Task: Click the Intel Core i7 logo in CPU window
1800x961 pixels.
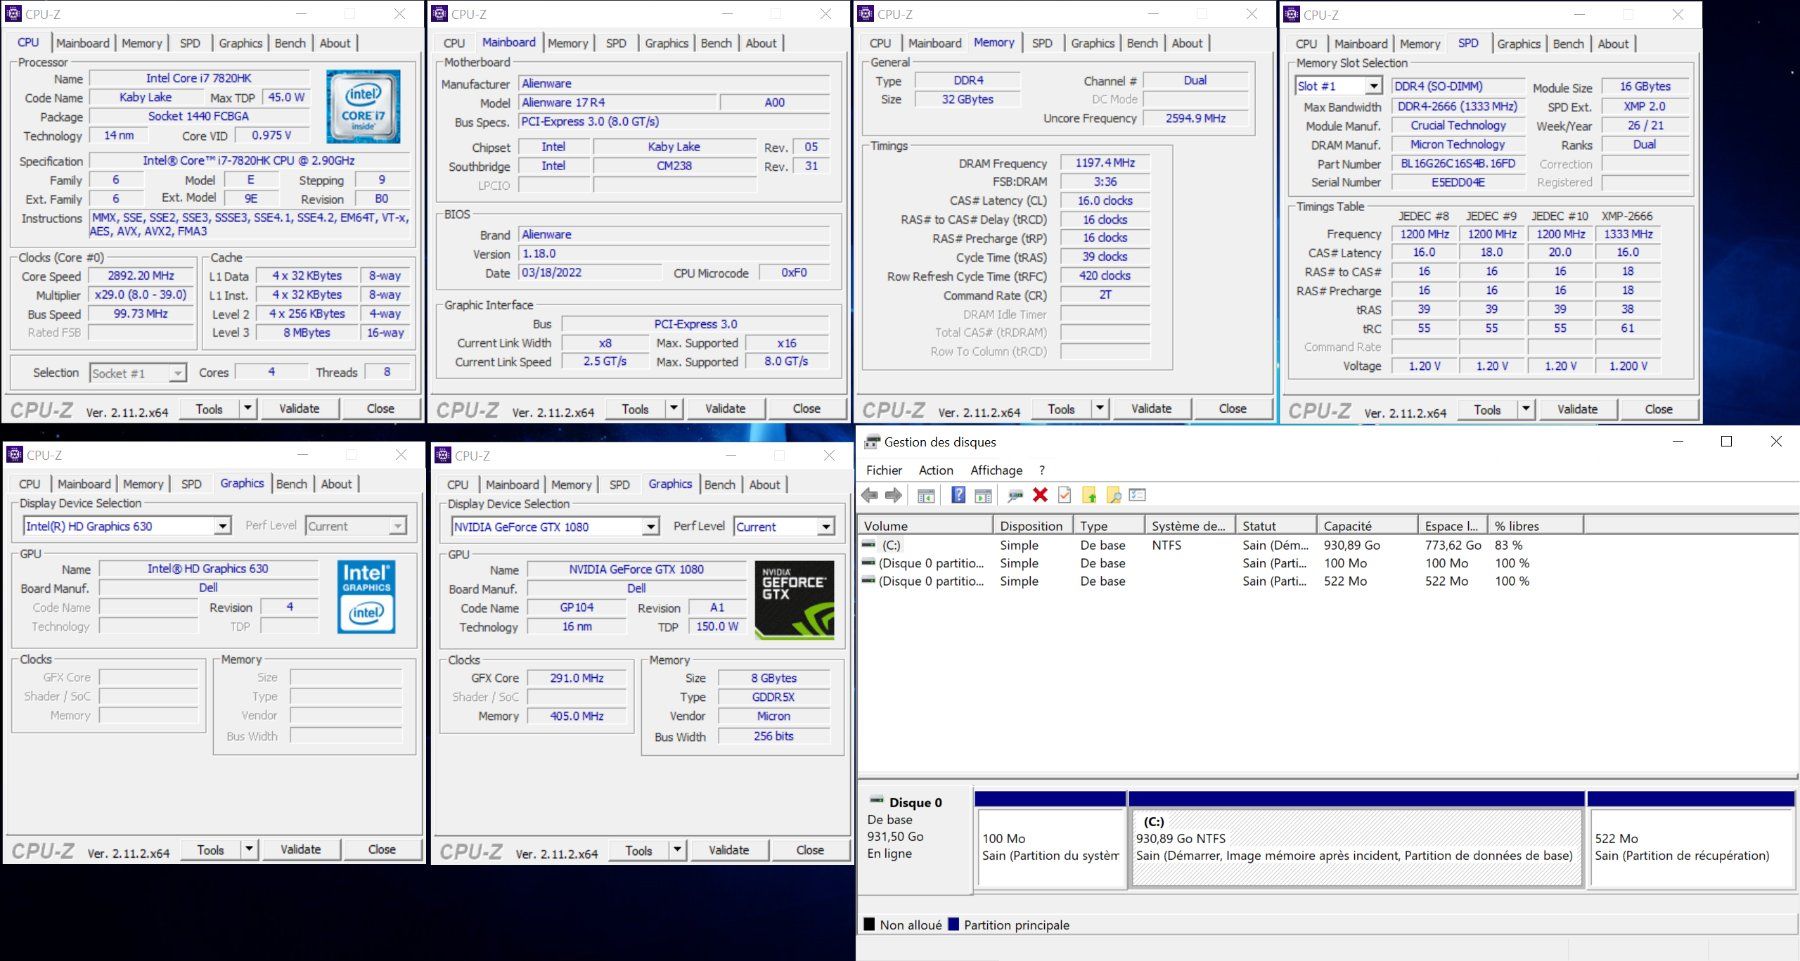Action: pos(363,106)
